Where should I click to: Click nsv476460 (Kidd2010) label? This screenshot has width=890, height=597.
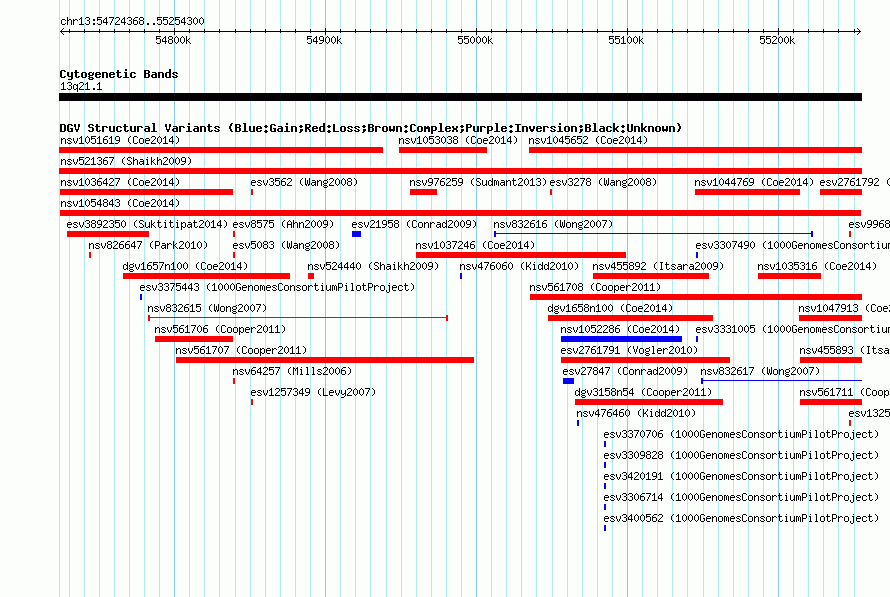tap(636, 413)
